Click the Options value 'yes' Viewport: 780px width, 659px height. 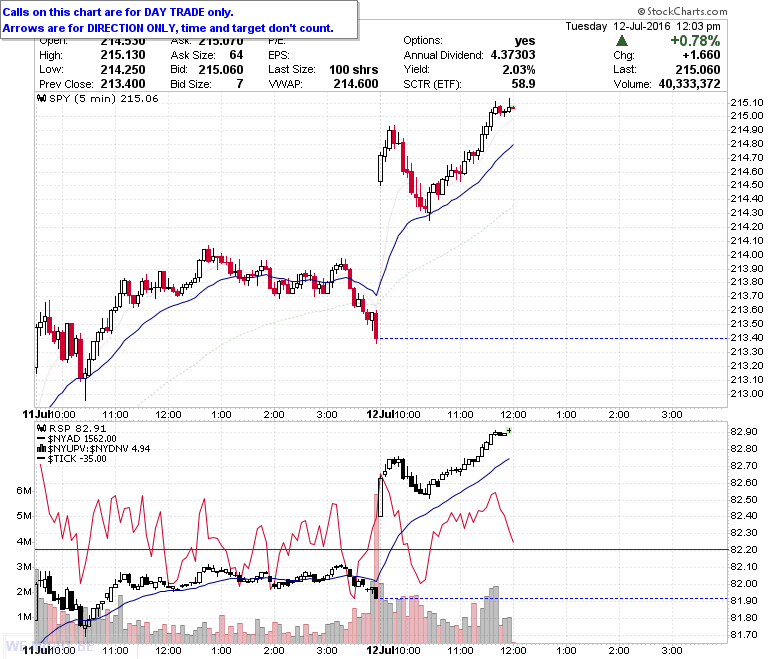[525, 41]
